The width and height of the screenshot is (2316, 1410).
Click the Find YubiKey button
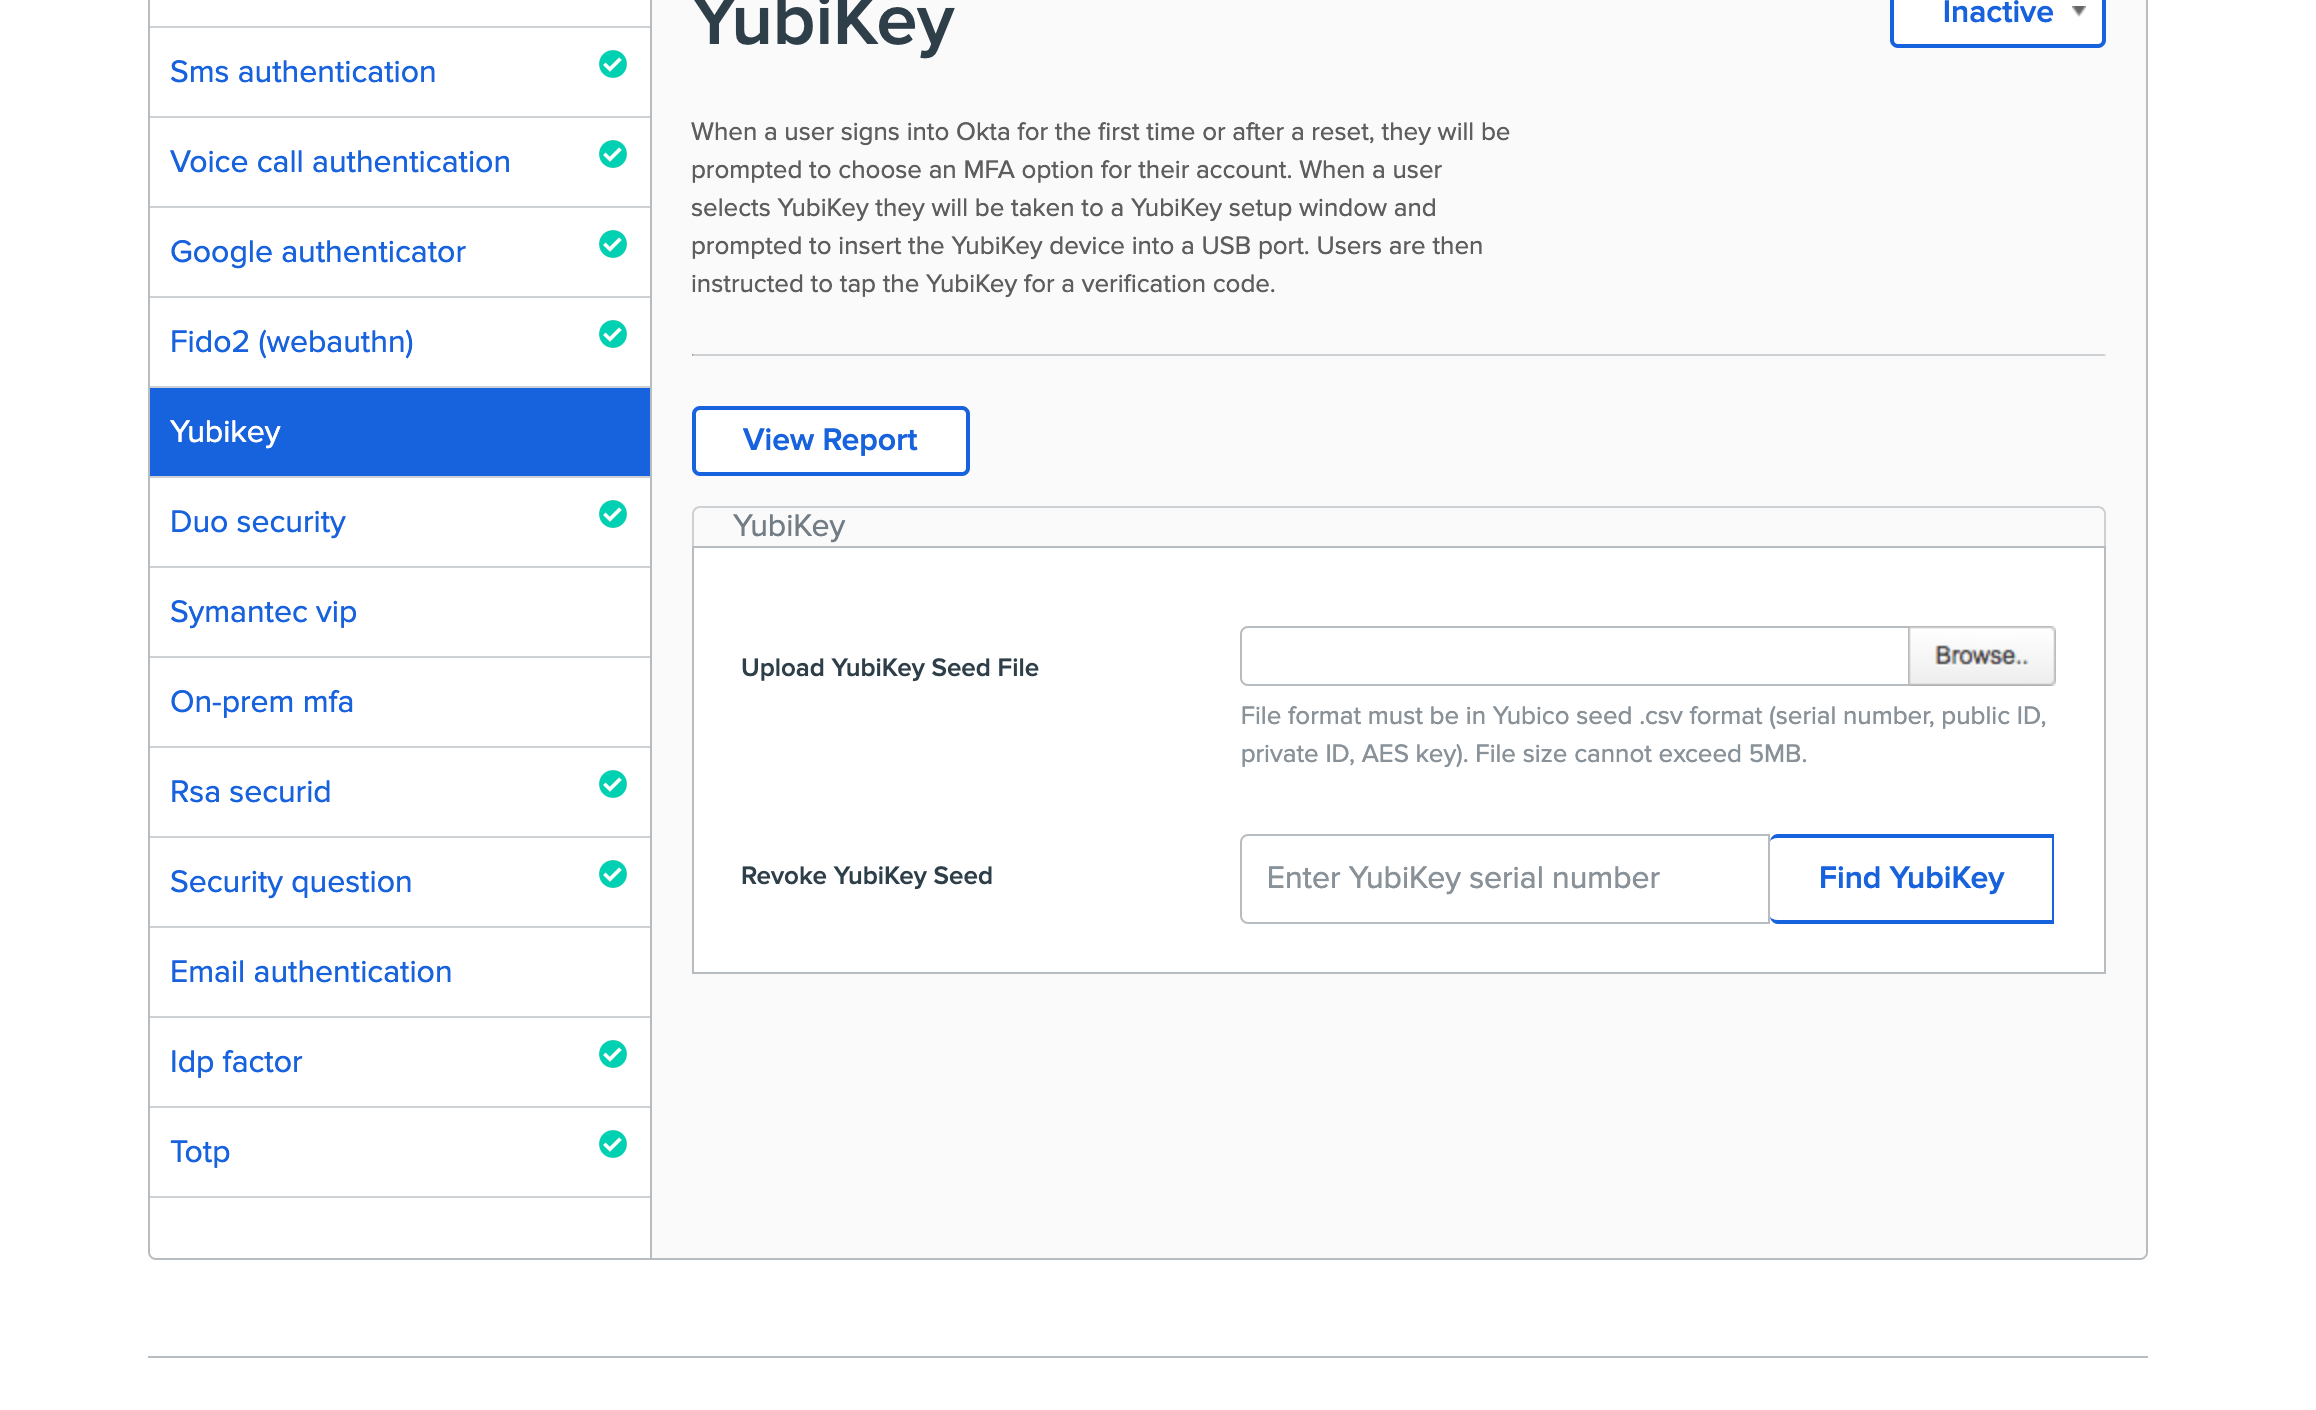click(1910, 878)
